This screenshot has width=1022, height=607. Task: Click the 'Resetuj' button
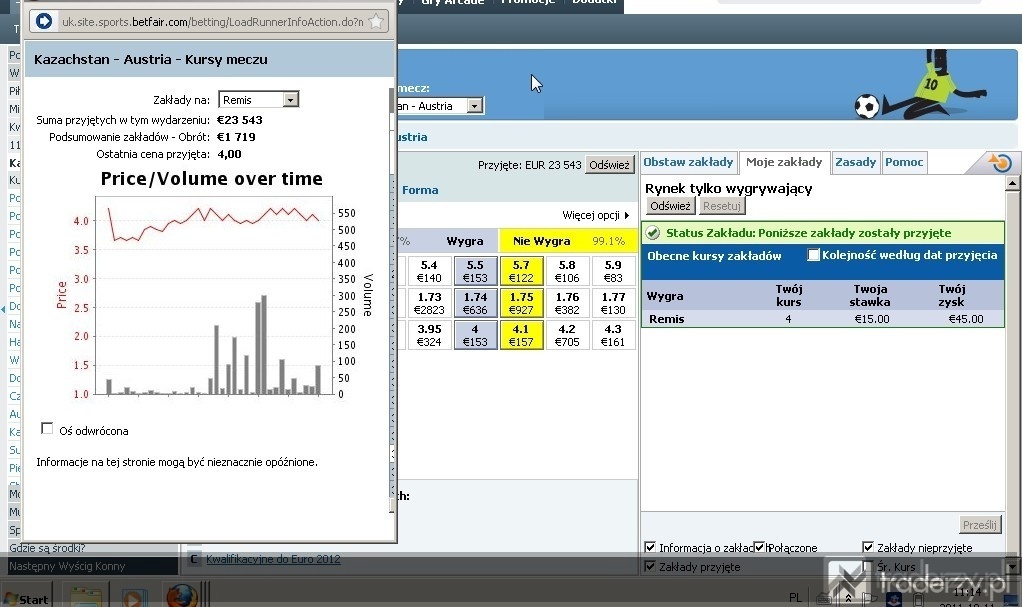[722, 206]
